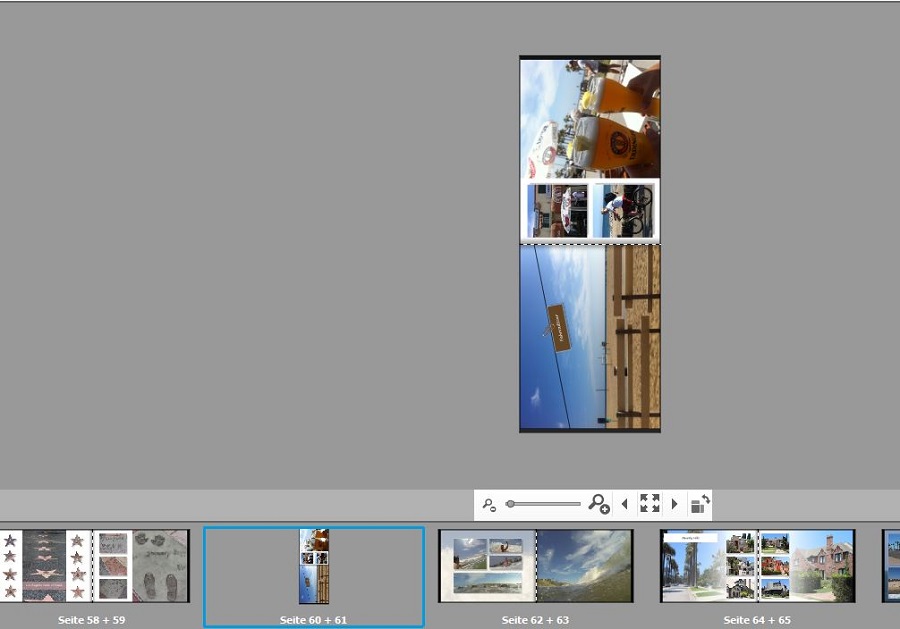
Task: Open the Seite 64 + 65 spread thumbnail
Action: coord(757,566)
